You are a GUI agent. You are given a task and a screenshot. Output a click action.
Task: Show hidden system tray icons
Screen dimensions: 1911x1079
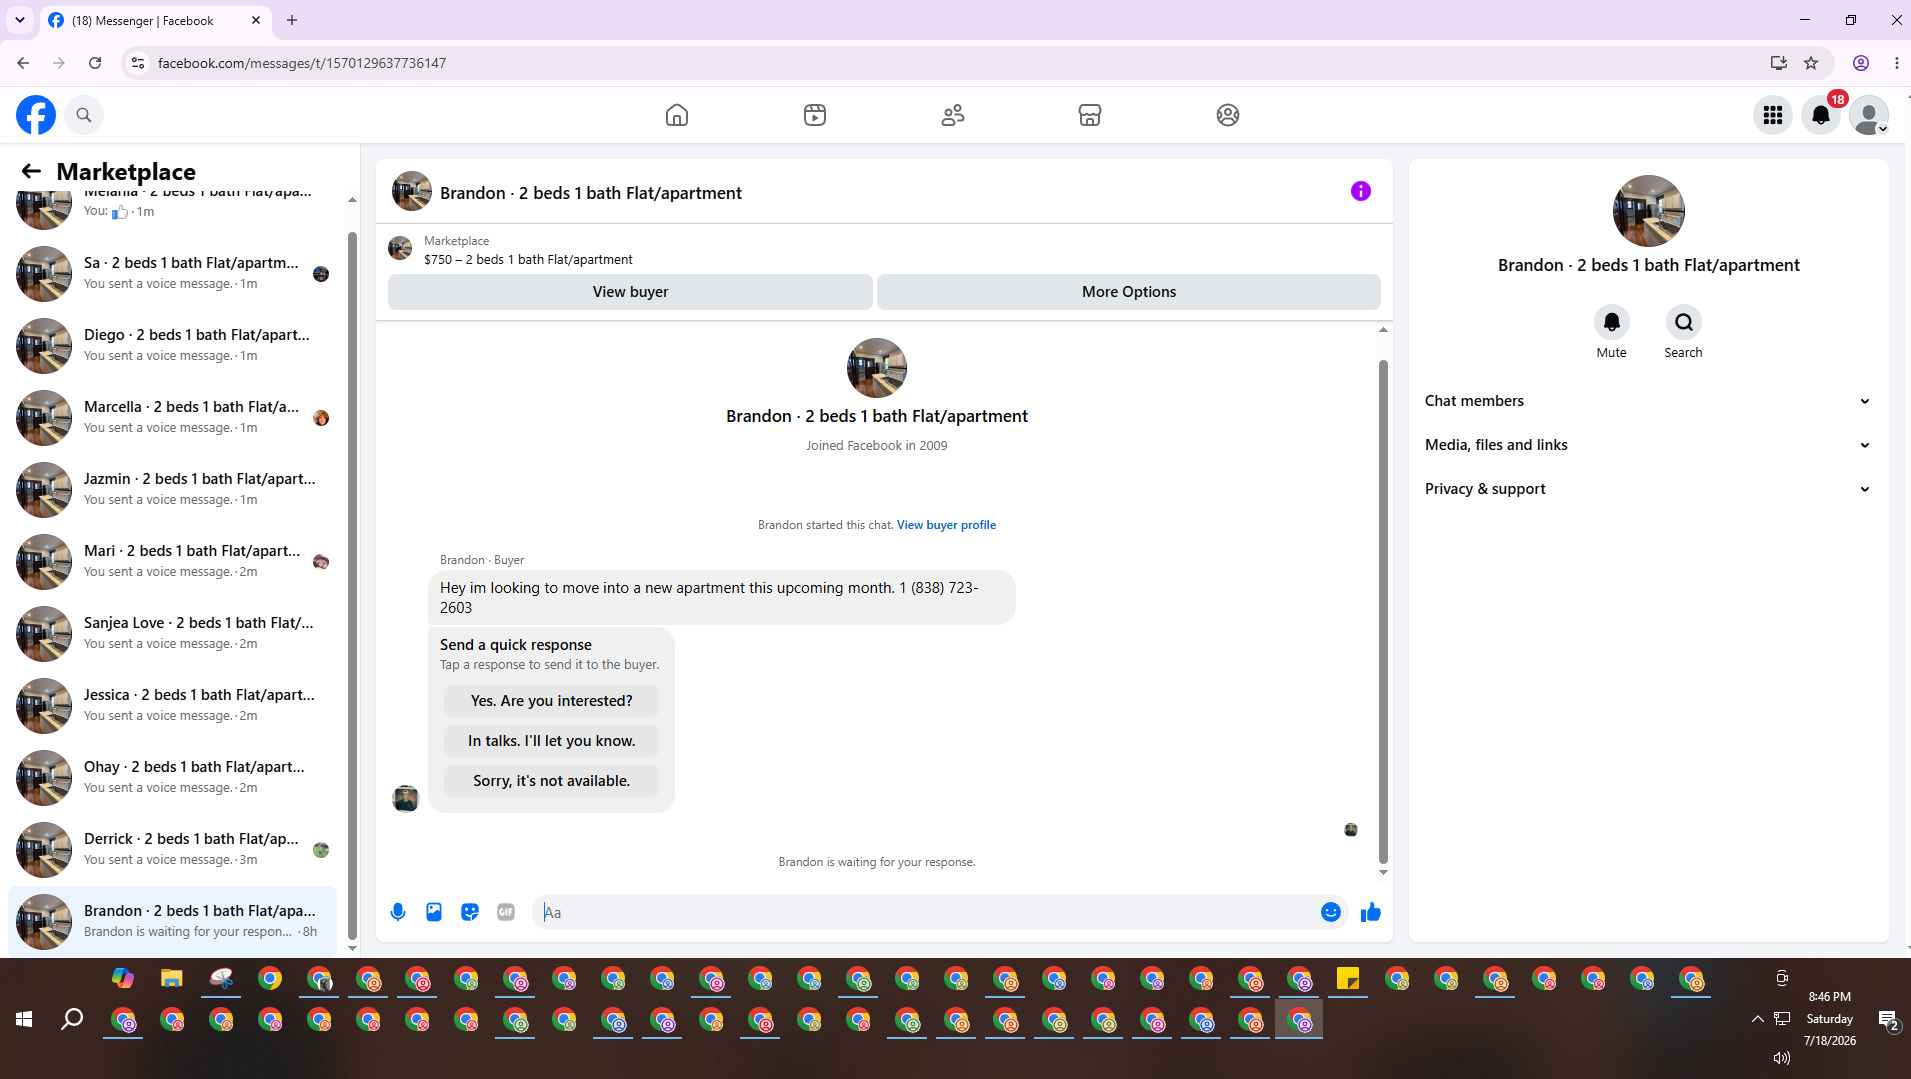coord(1757,1019)
